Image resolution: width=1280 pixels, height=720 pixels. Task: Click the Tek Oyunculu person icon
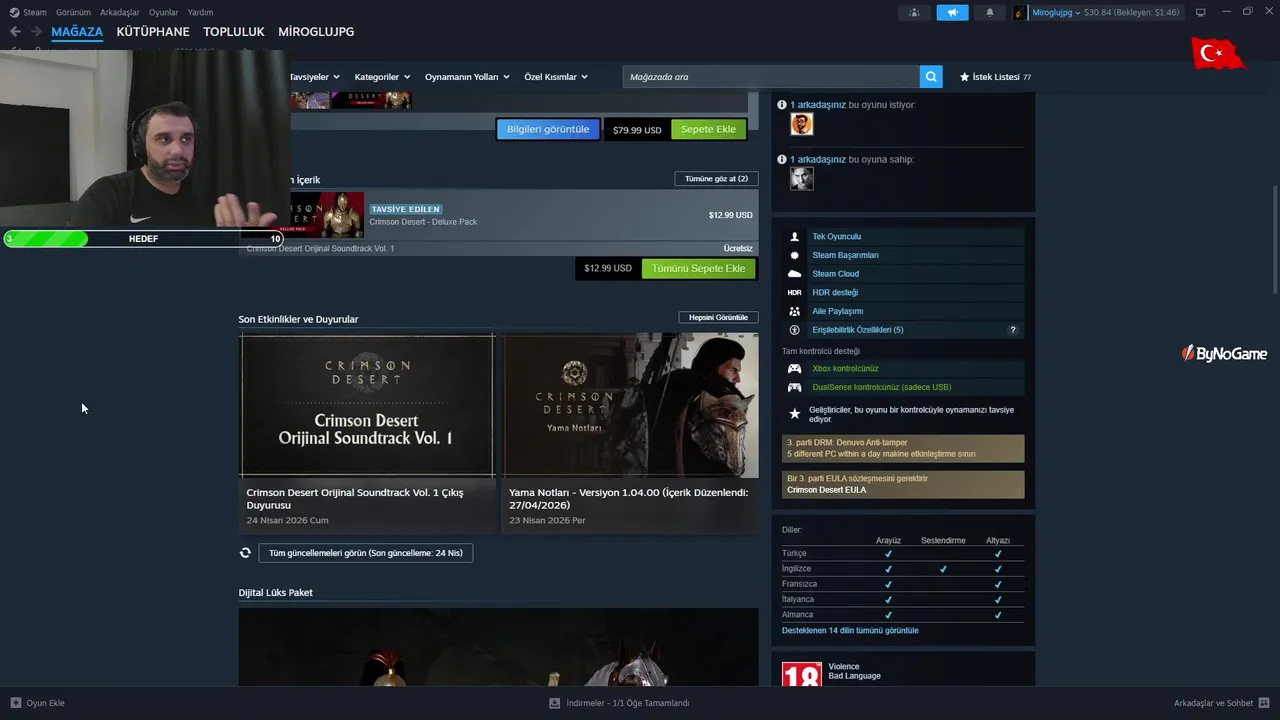pos(795,237)
